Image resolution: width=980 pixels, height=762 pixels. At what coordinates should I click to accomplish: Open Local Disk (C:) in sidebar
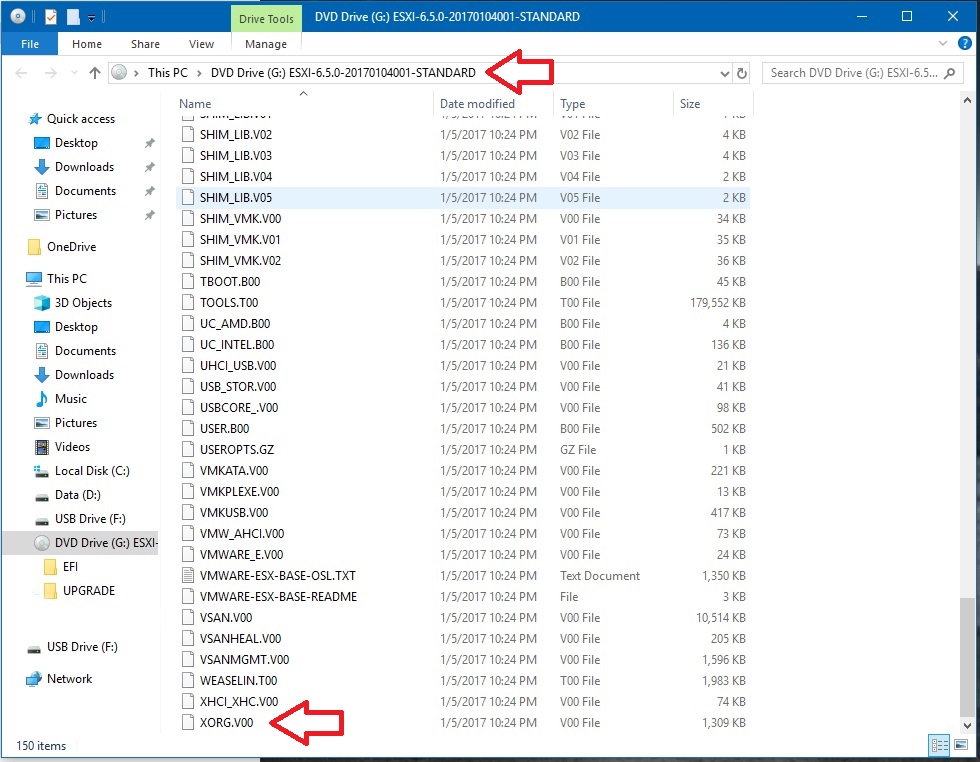pos(92,471)
